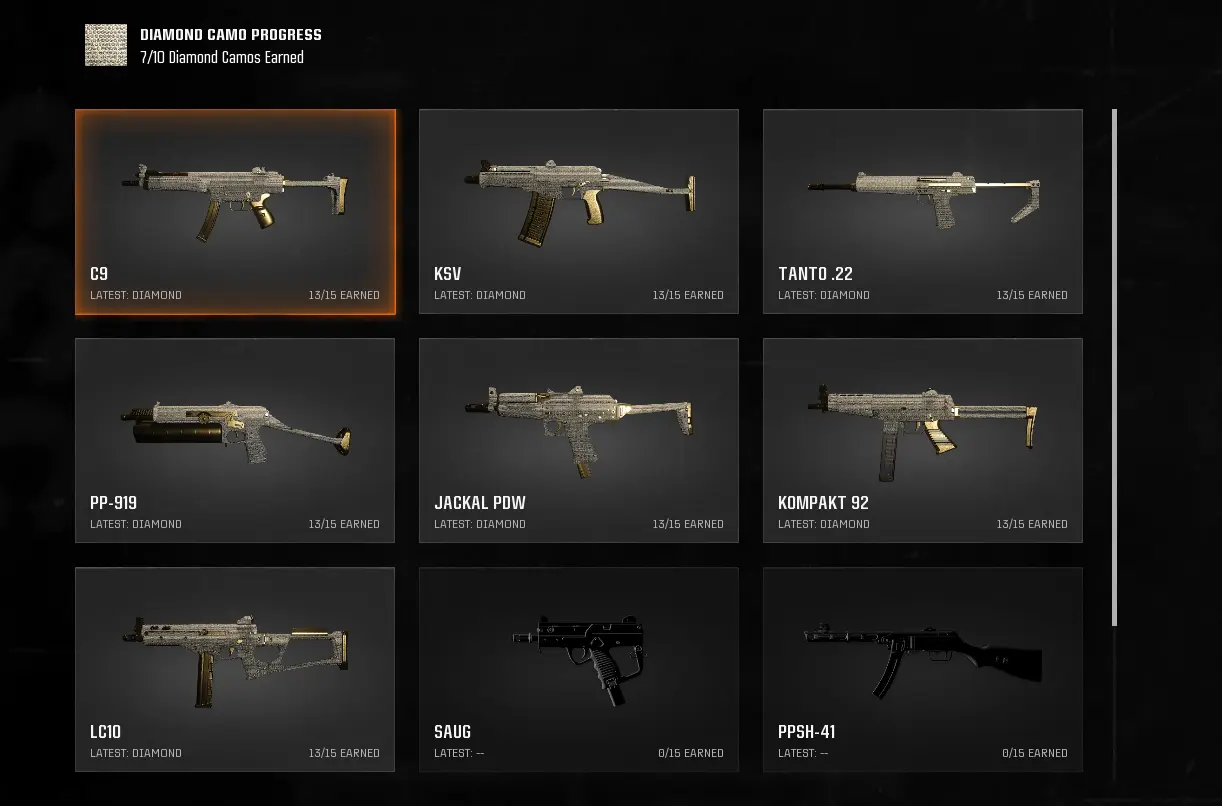Select the locked SAUG weapon tile
This screenshot has width=1222, height=806.
click(x=579, y=670)
